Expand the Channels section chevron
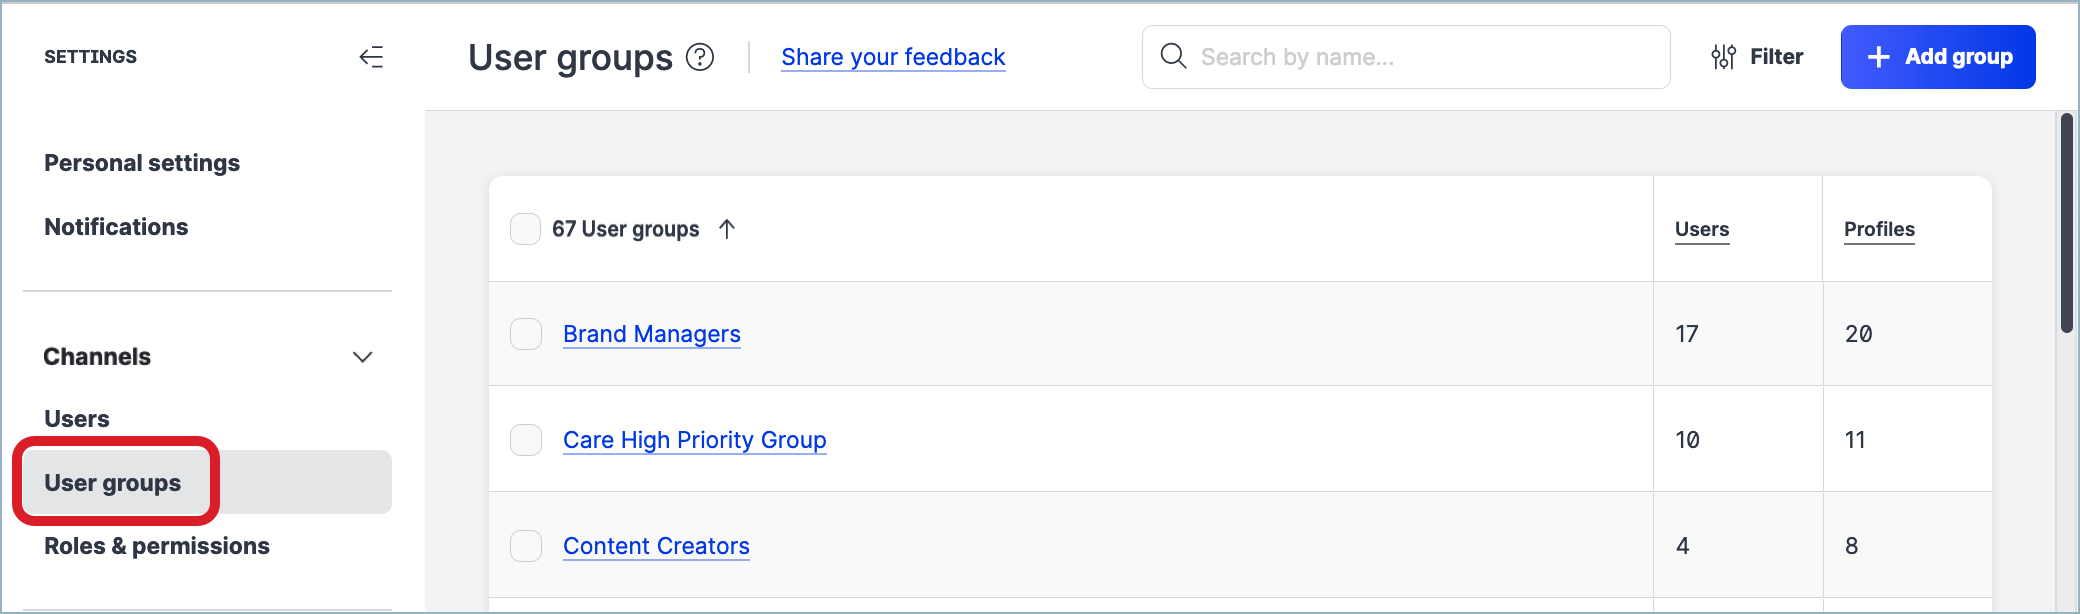Image resolution: width=2080 pixels, height=614 pixels. pyautogui.click(x=363, y=357)
